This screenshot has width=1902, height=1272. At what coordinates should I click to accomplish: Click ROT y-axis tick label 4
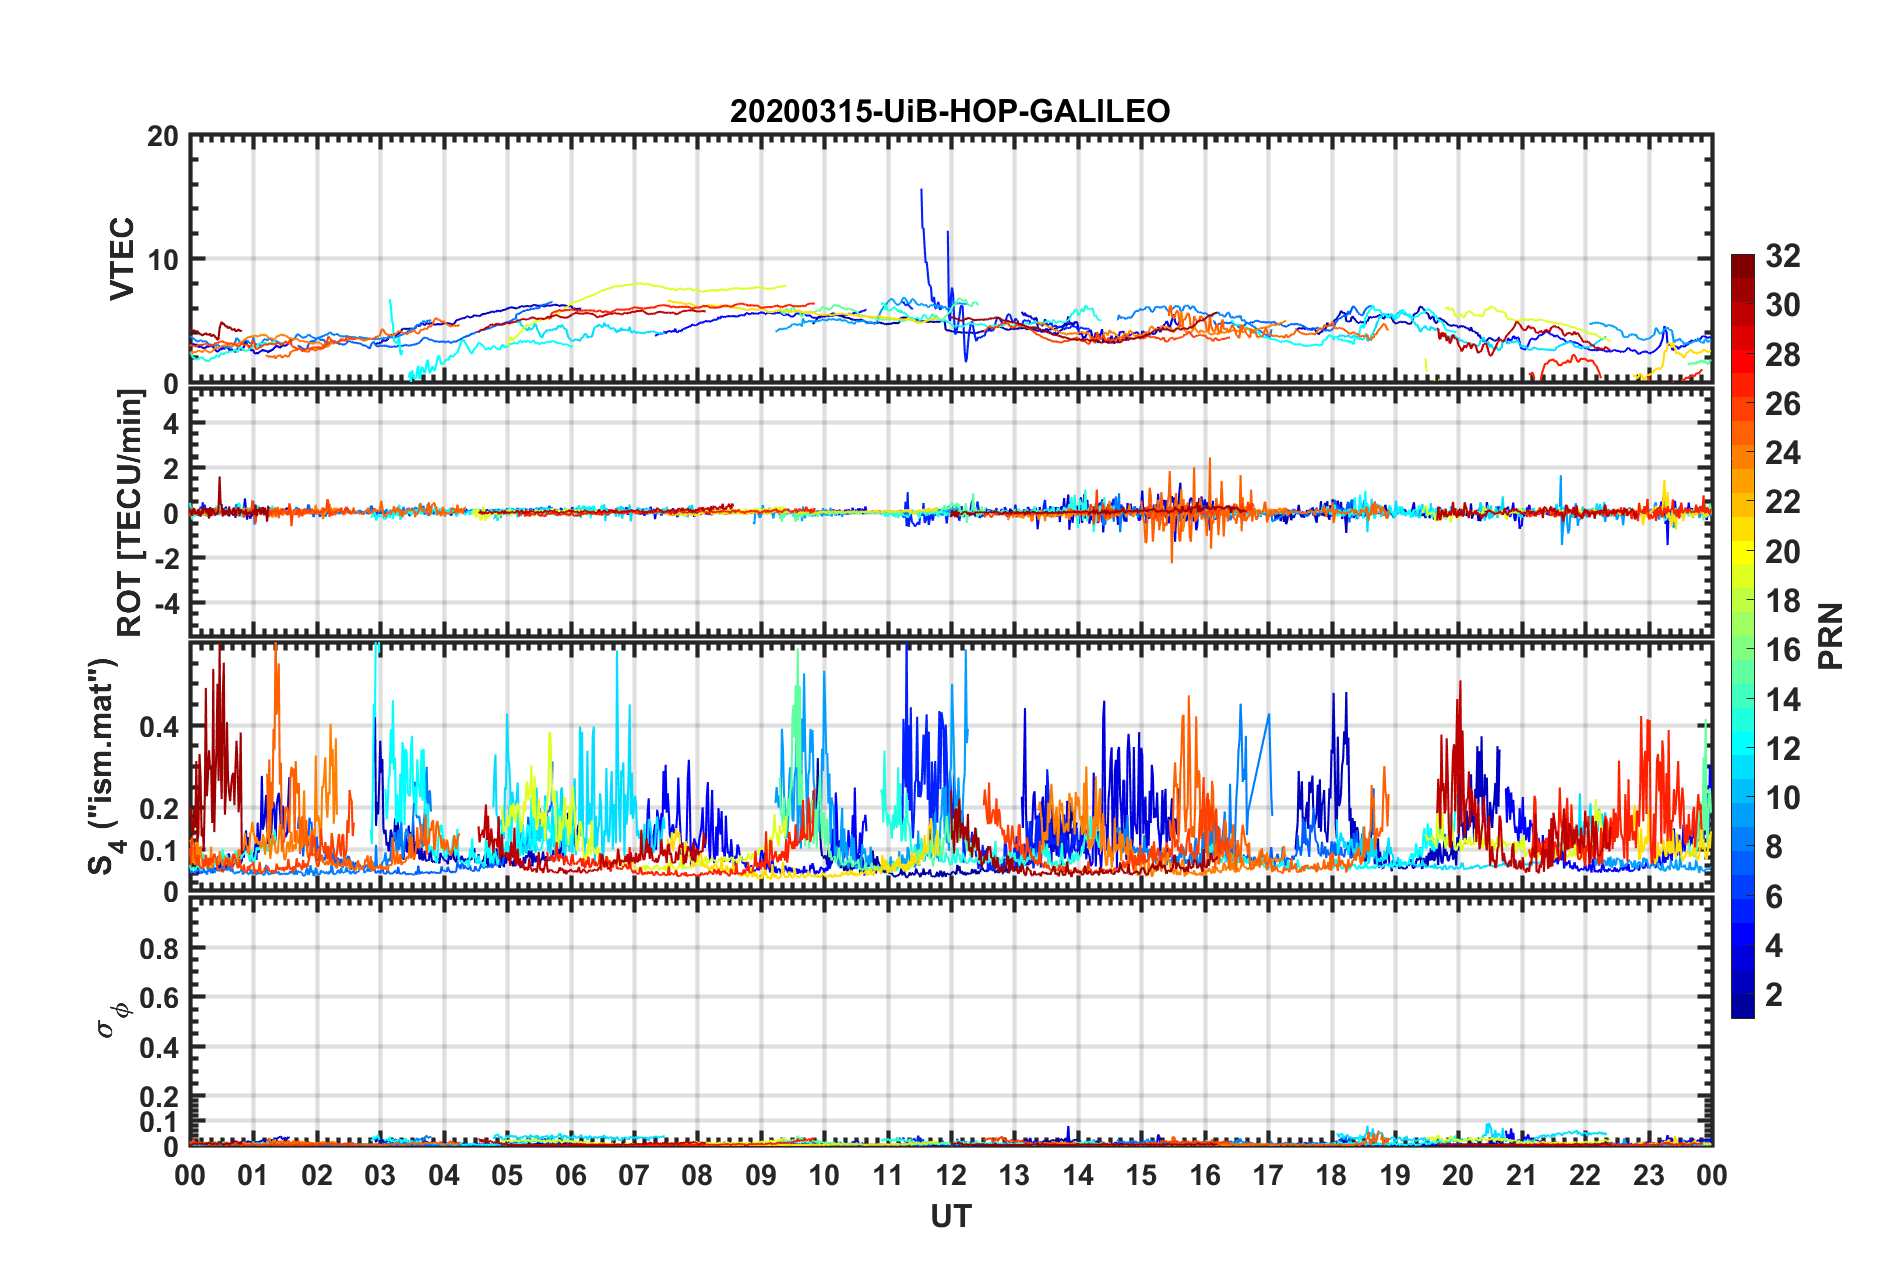point(171,424)
